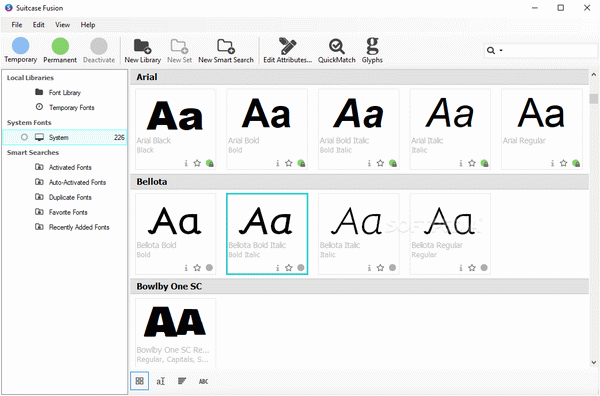Show info for Arial Regular
This screenshot has width=600, height=396.
point(552,163)
